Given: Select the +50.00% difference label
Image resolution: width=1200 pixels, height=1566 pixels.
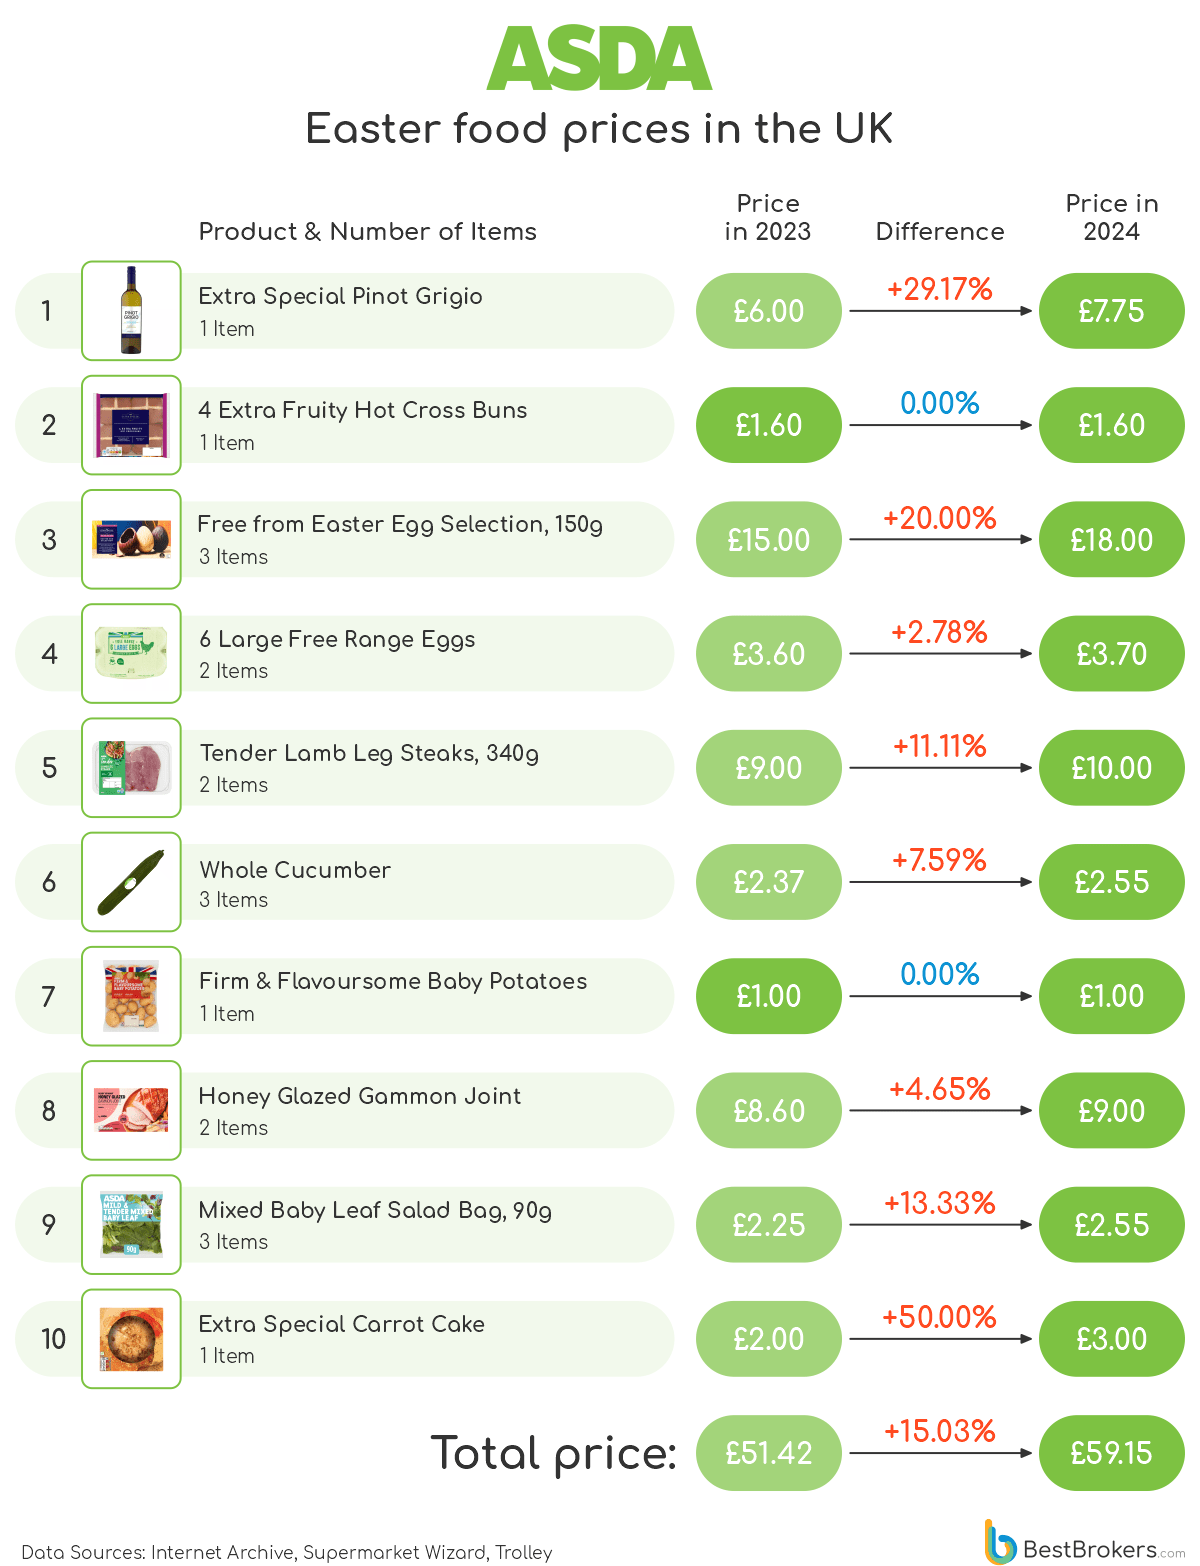Looking at the screenshot, I should coord(939,1317).
